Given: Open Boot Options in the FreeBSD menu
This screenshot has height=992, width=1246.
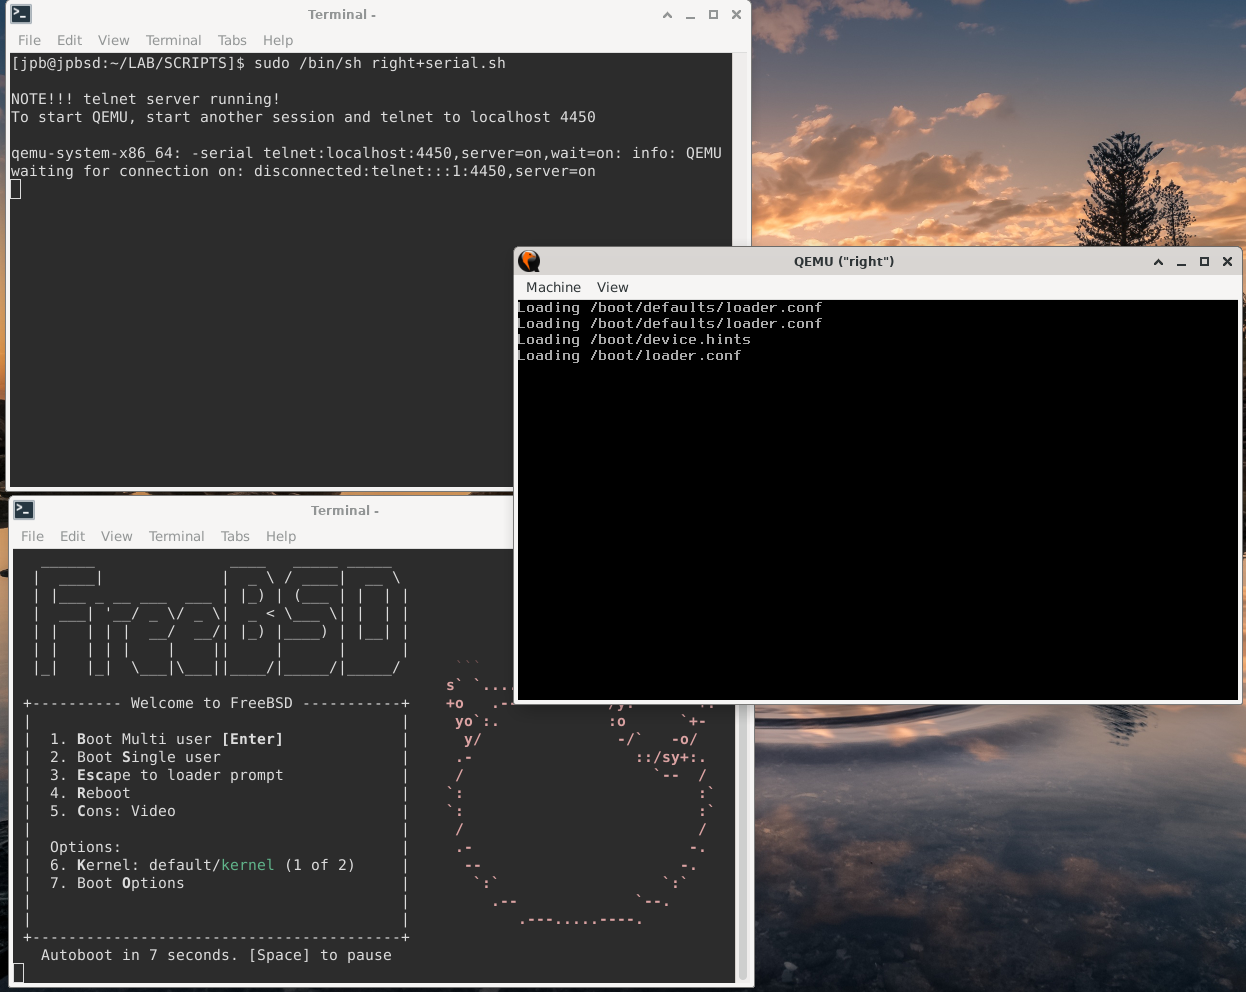Looking at the screenshot, I should pyautogui.click(x=125, y=883).
